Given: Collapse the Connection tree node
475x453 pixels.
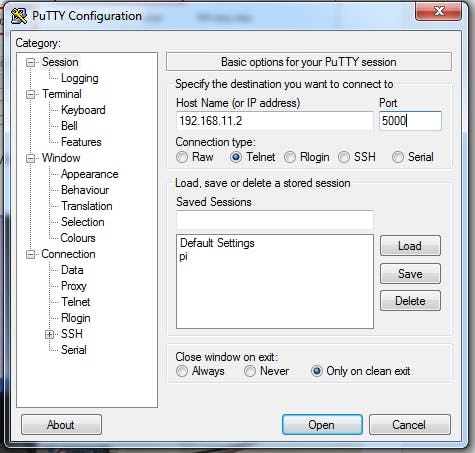Looking at the screenshot, I should 30,255.
